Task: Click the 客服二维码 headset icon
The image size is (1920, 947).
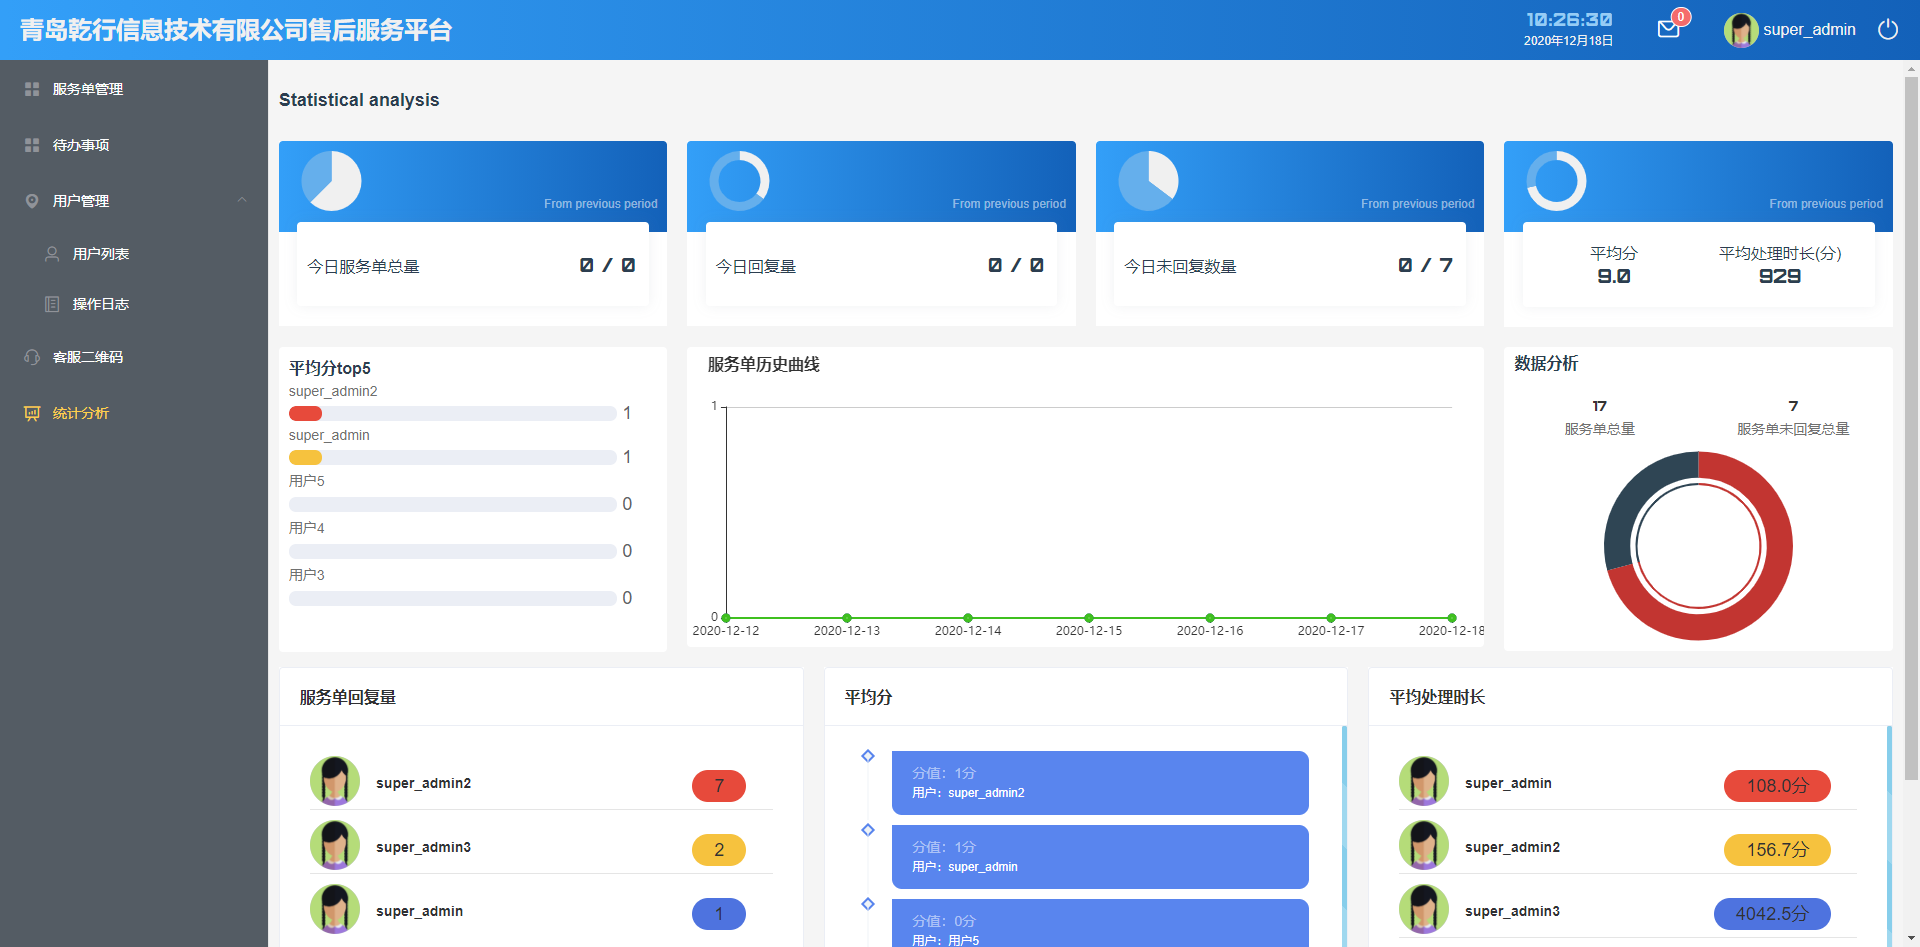Action: point(32,357)
